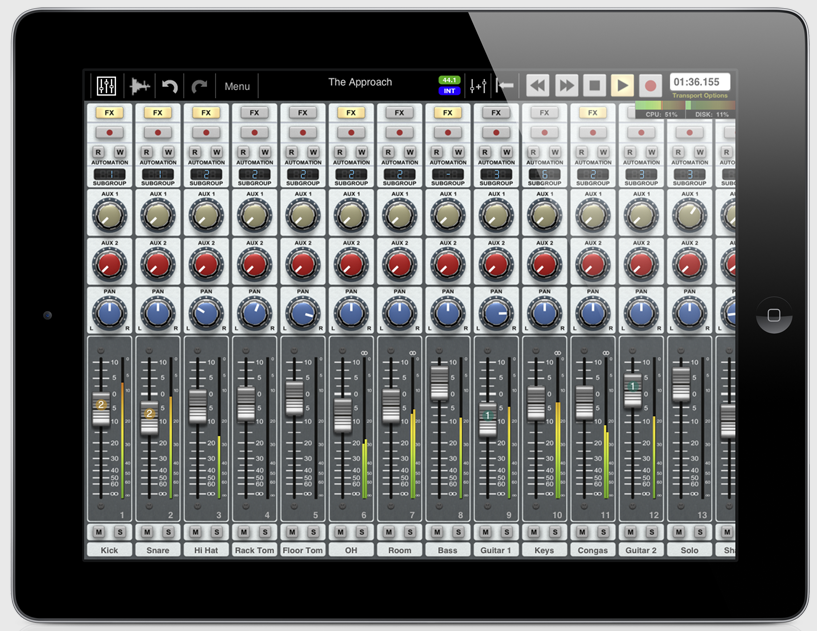Solo the OH channel

[362, 532]
